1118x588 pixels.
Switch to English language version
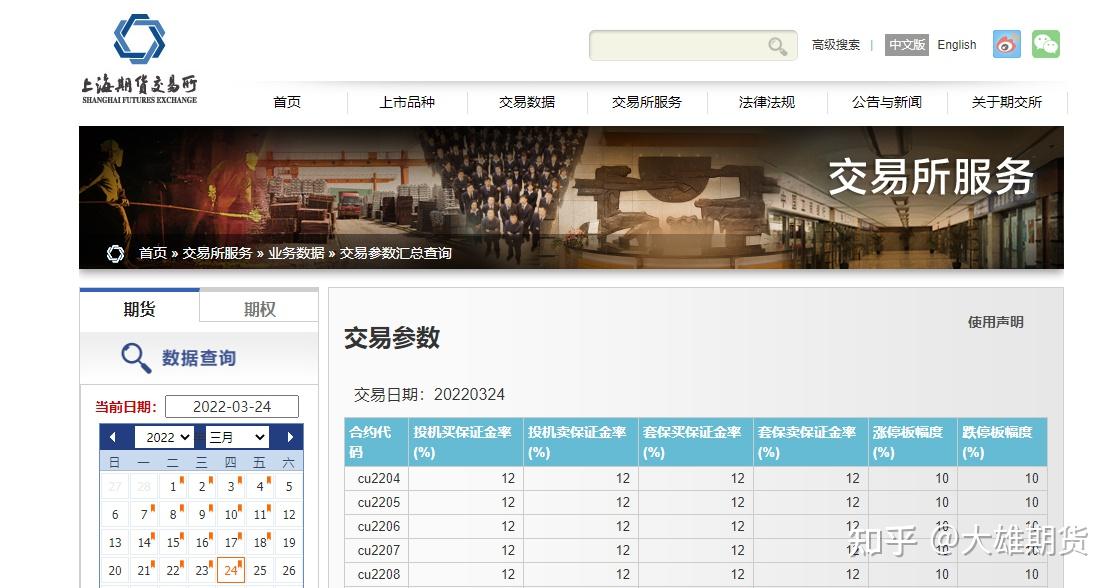pos(957,45)
